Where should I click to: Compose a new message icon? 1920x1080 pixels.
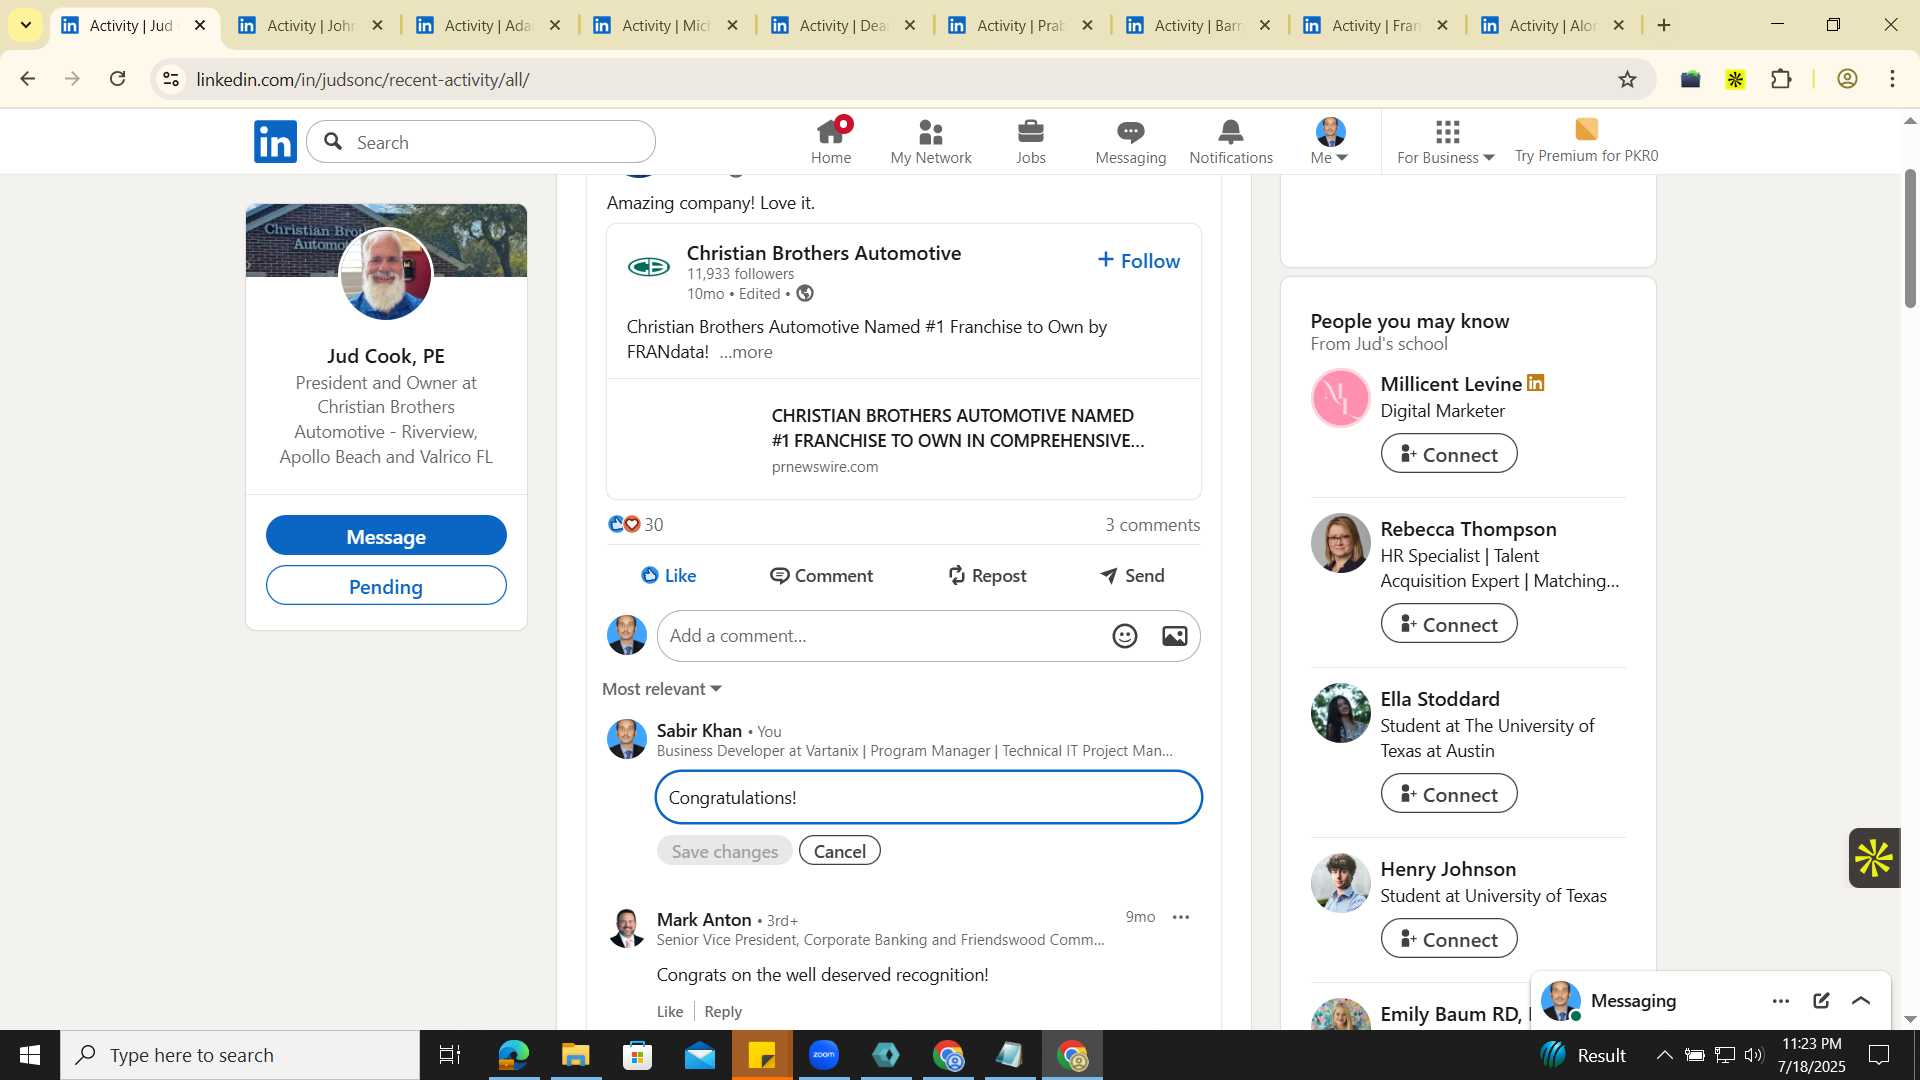click(1821, 1001)
